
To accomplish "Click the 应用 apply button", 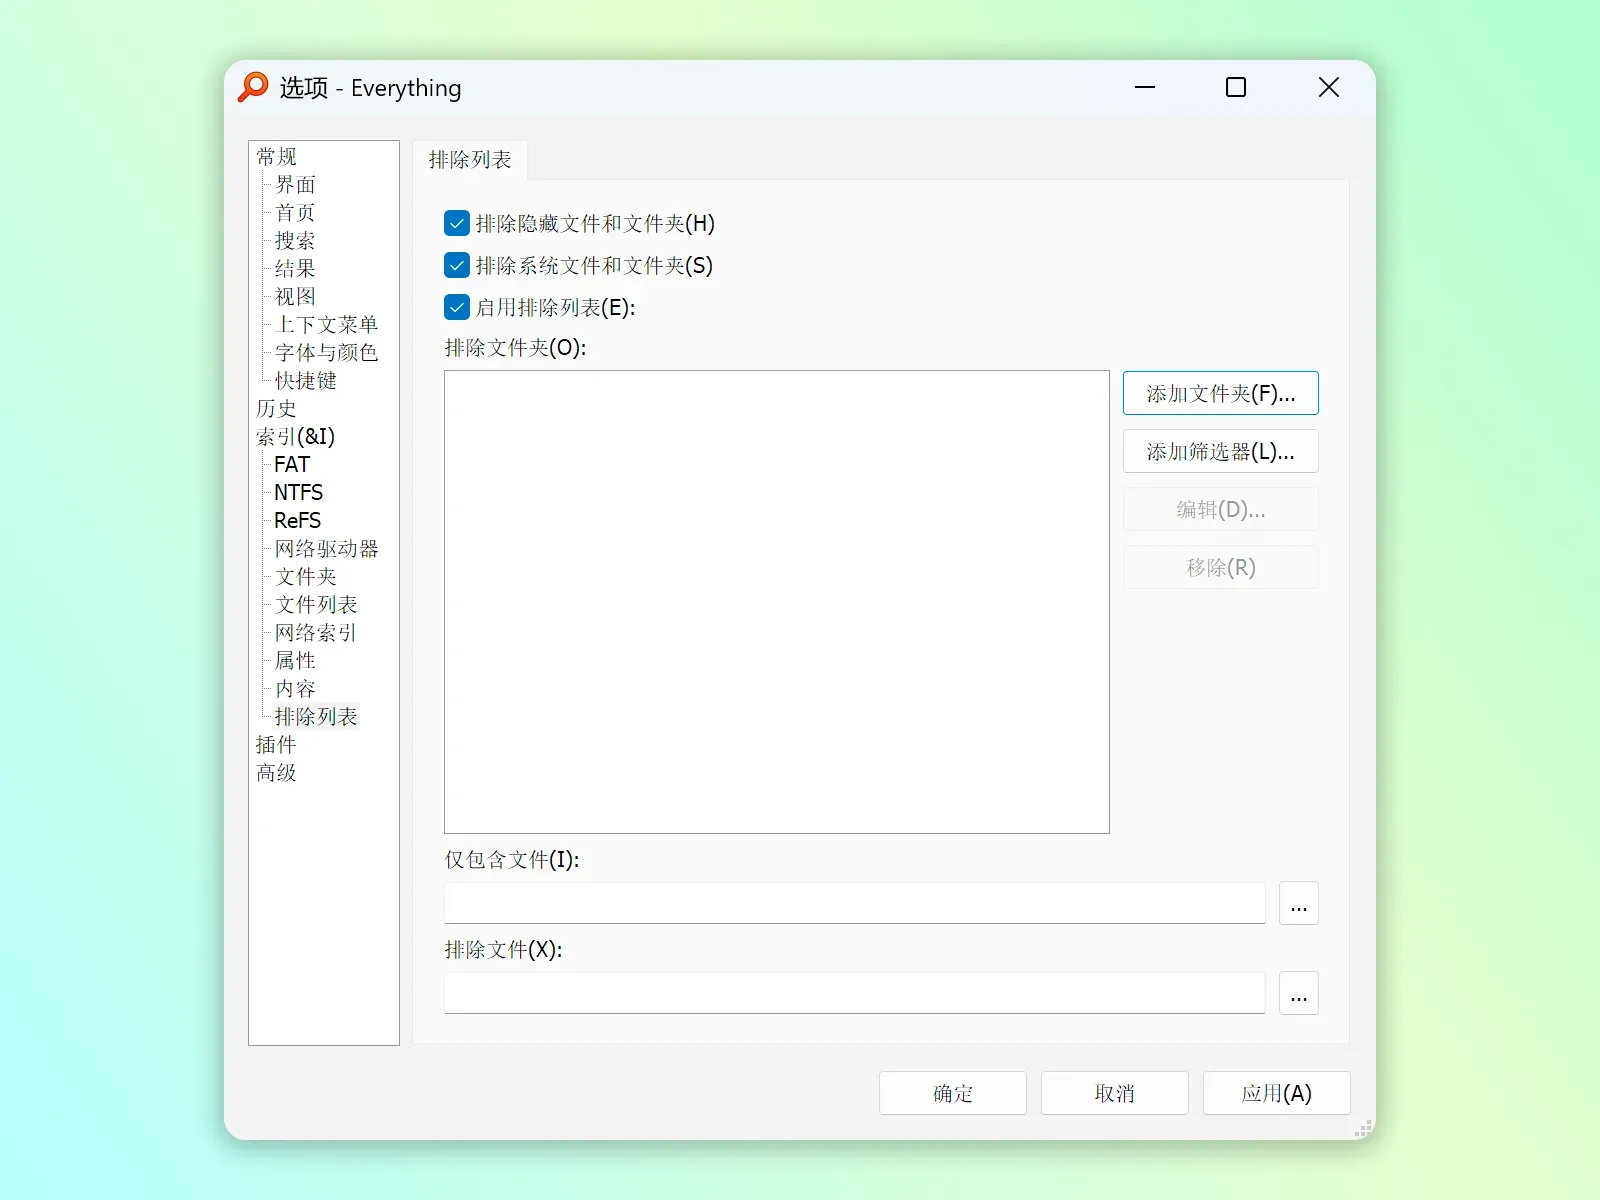I will click(x=1276, y=1093).
